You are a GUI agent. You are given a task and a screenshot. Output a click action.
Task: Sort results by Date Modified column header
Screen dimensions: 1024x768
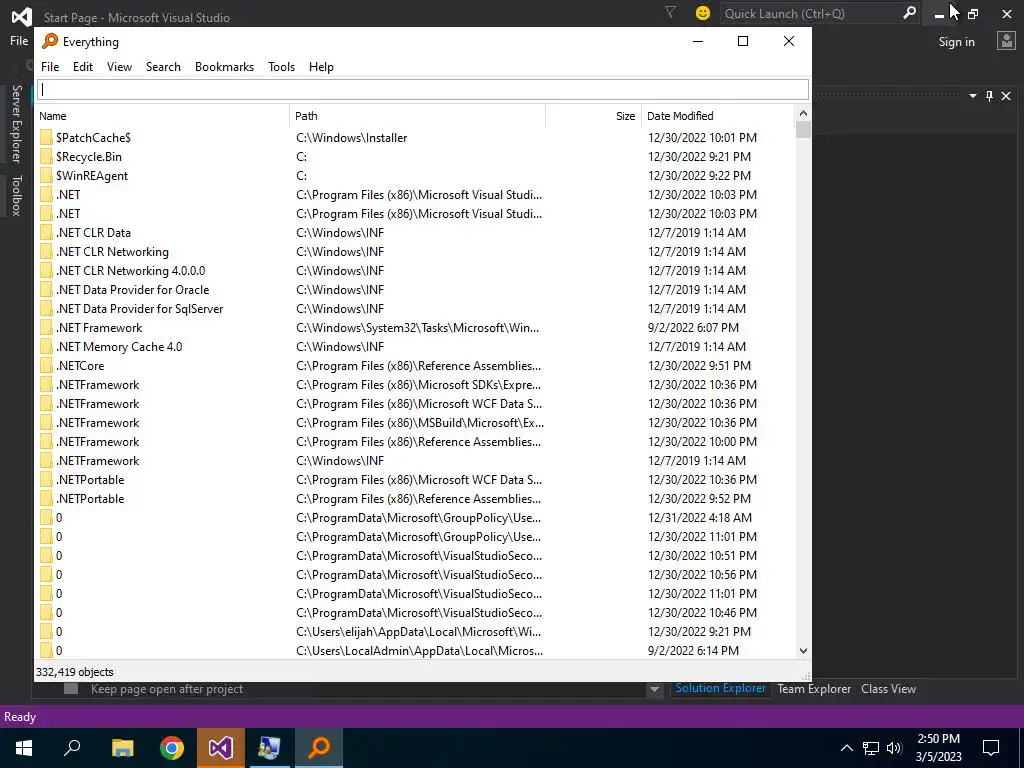pos(718,116)
